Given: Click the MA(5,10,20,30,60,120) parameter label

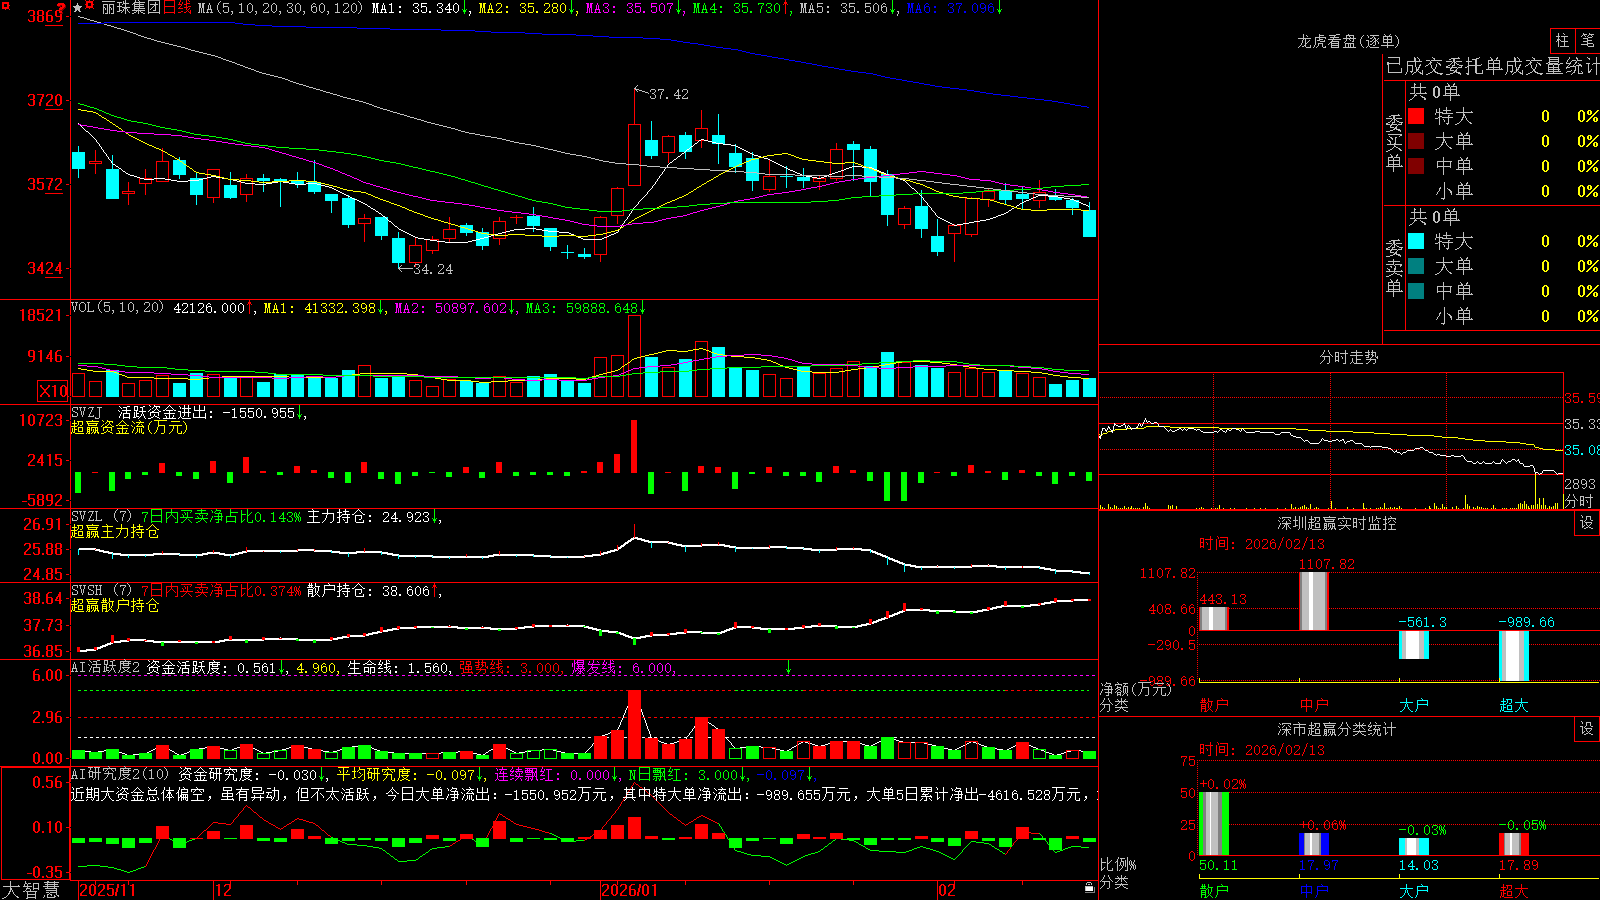Looking at the screenshot, I should point(280,8).
